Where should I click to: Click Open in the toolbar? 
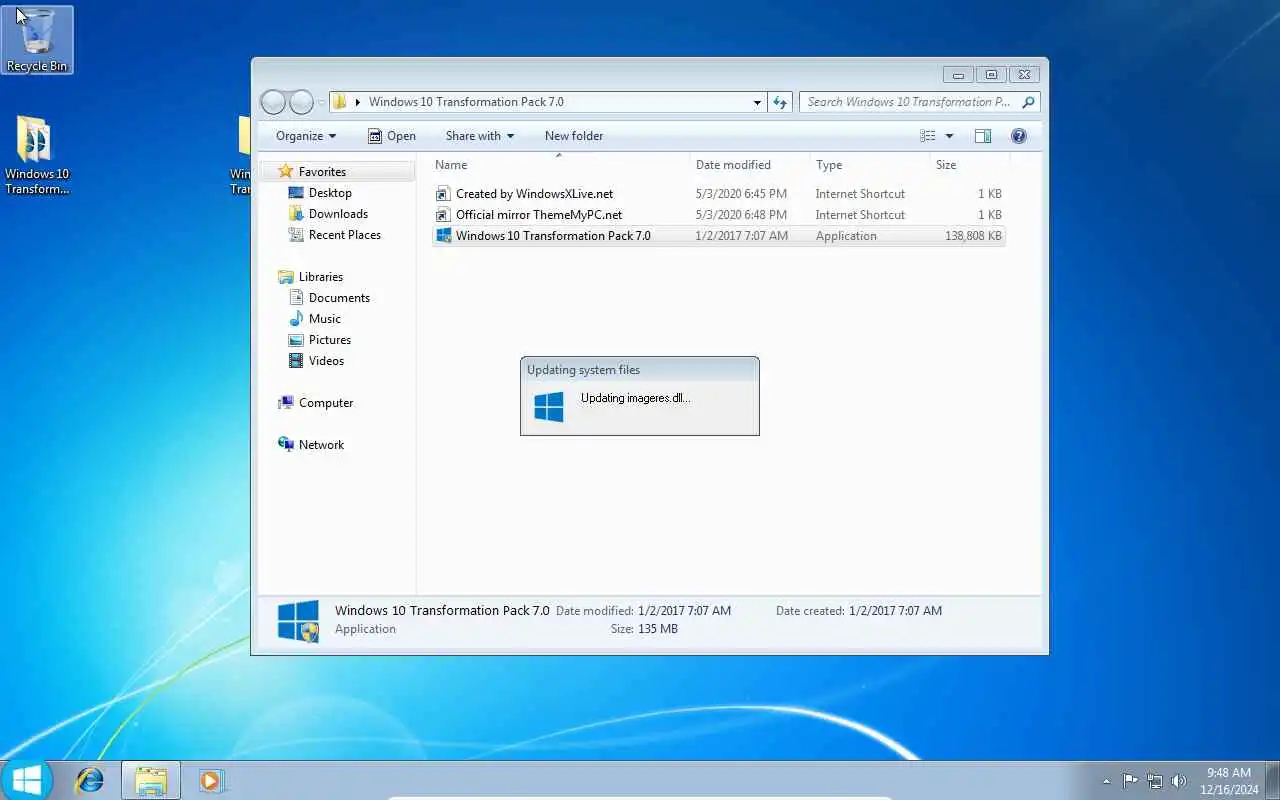coord(392,136)
